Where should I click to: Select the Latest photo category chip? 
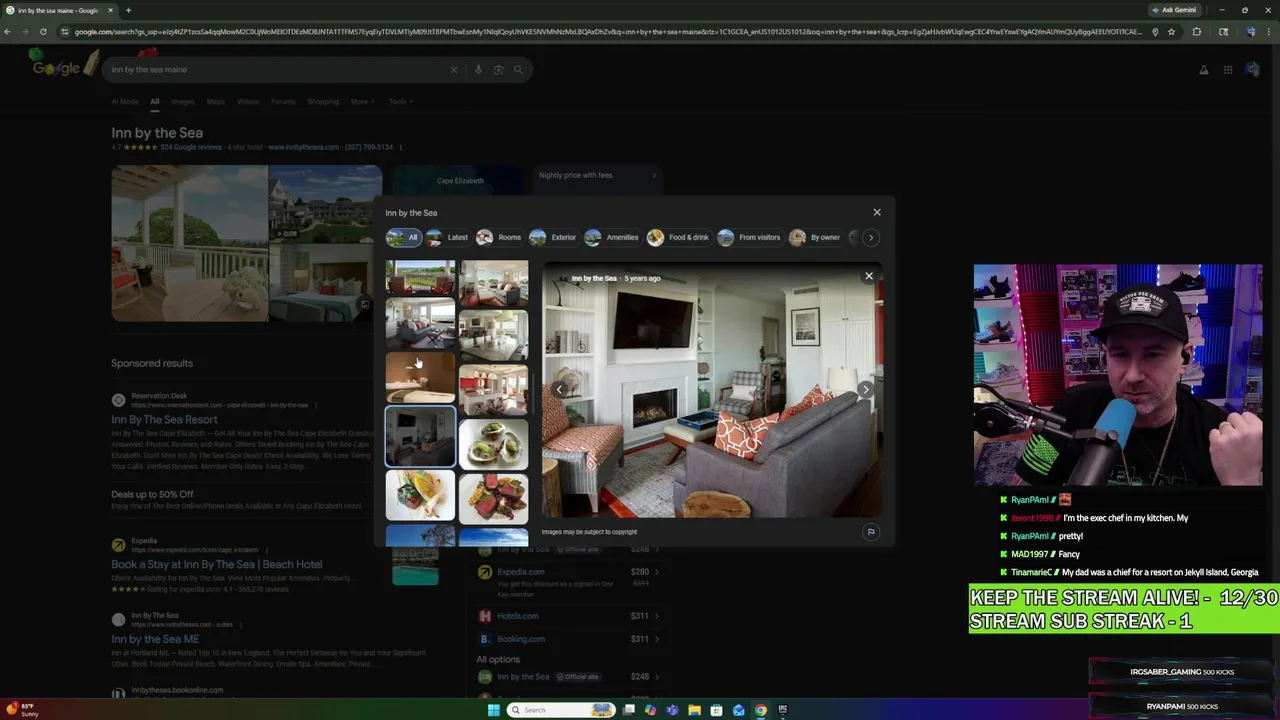click(448, 237)
